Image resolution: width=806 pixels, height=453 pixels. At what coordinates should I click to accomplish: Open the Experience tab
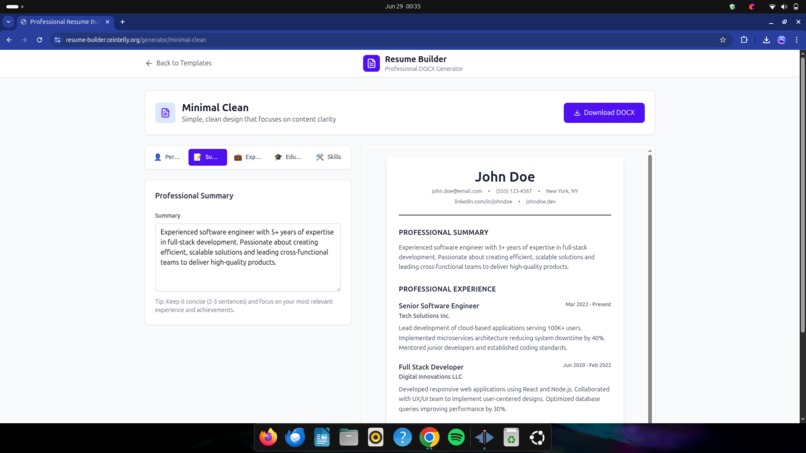point(248,157)
